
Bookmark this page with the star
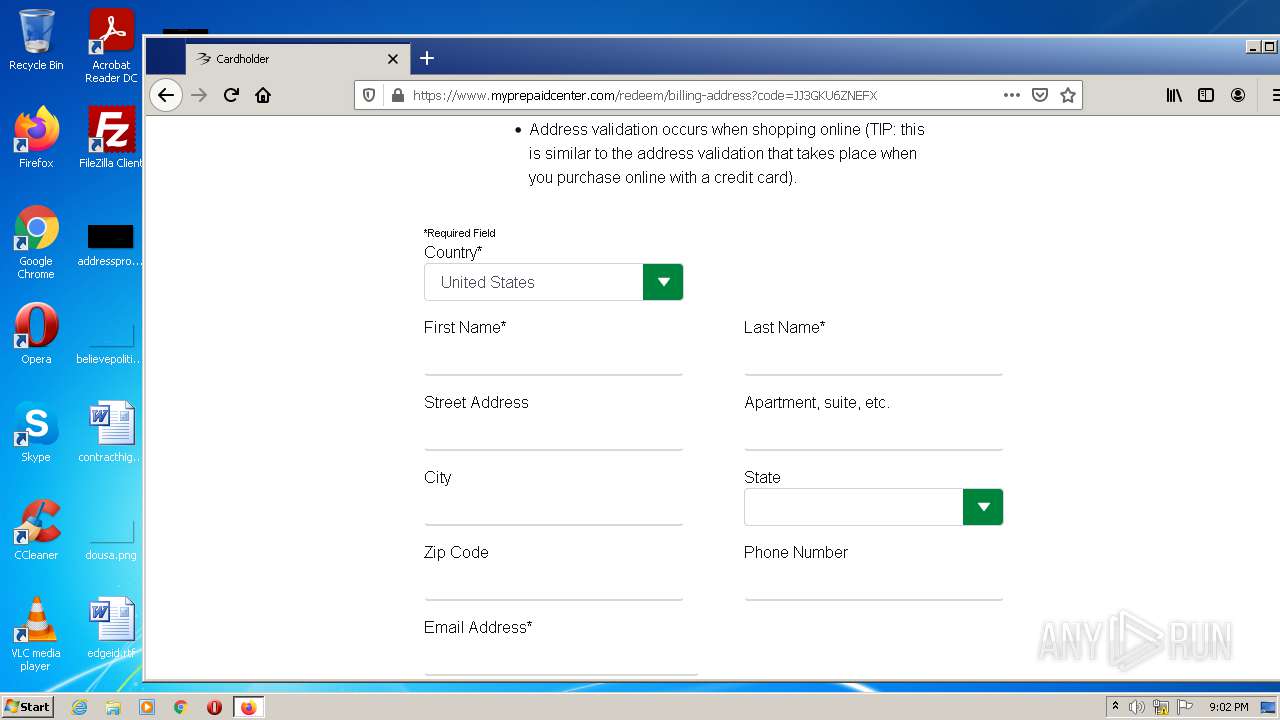pyautogui.click(x=1068, y=95)
